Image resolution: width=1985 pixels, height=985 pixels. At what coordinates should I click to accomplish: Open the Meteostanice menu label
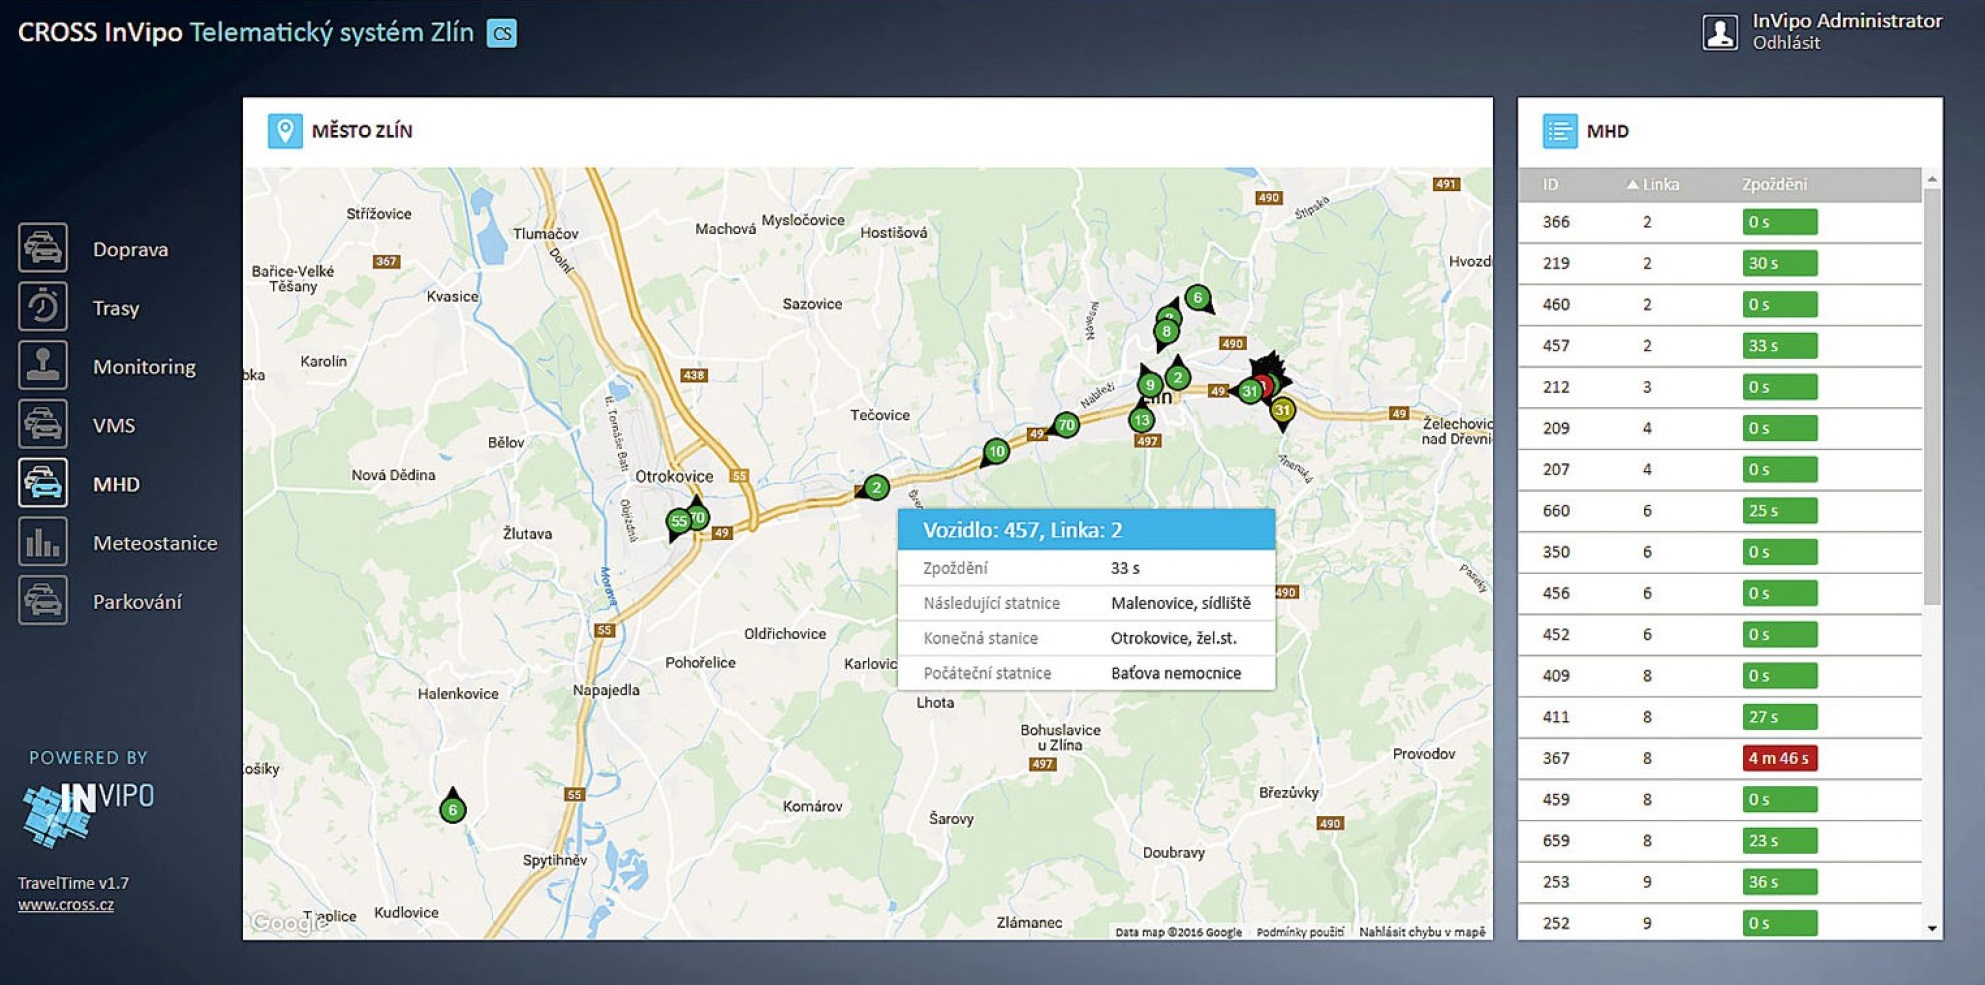[x=155, y=543]
